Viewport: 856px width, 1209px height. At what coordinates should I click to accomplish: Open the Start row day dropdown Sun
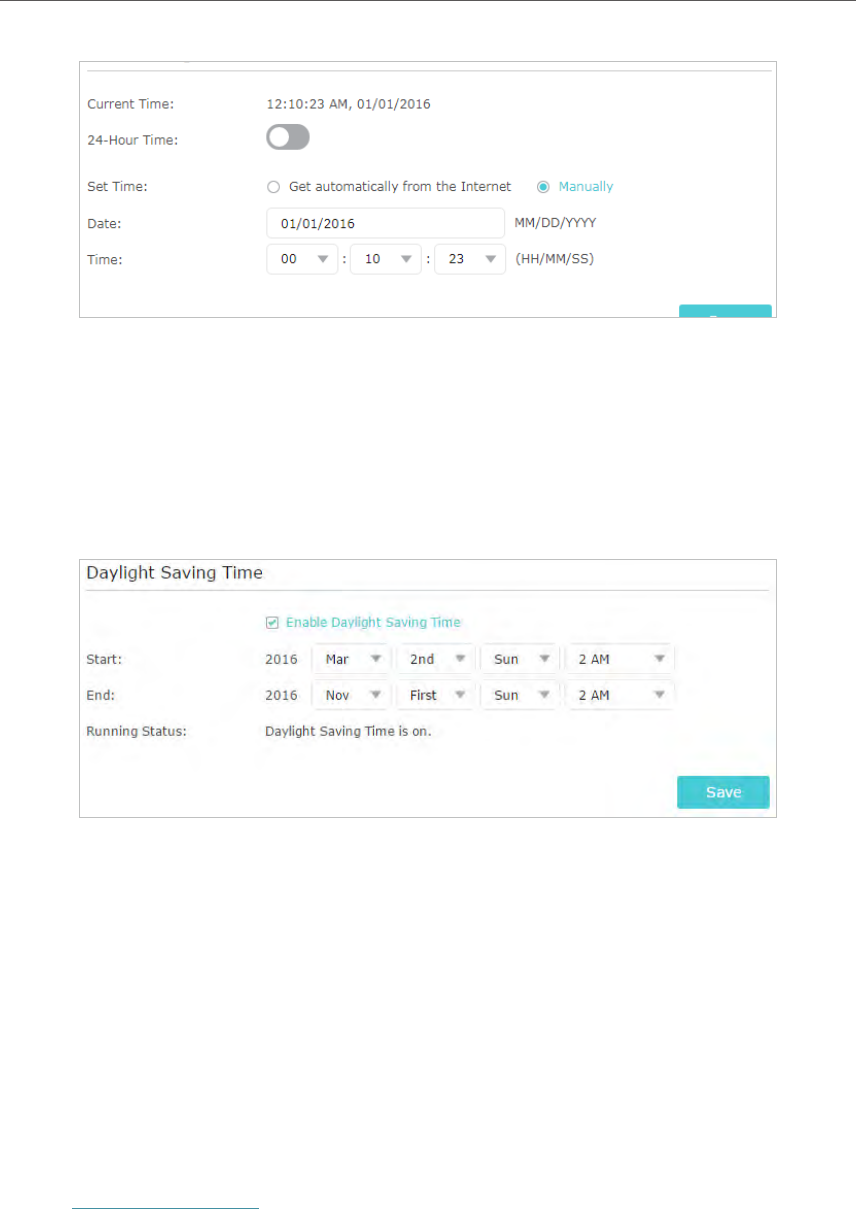coord(519,659)
